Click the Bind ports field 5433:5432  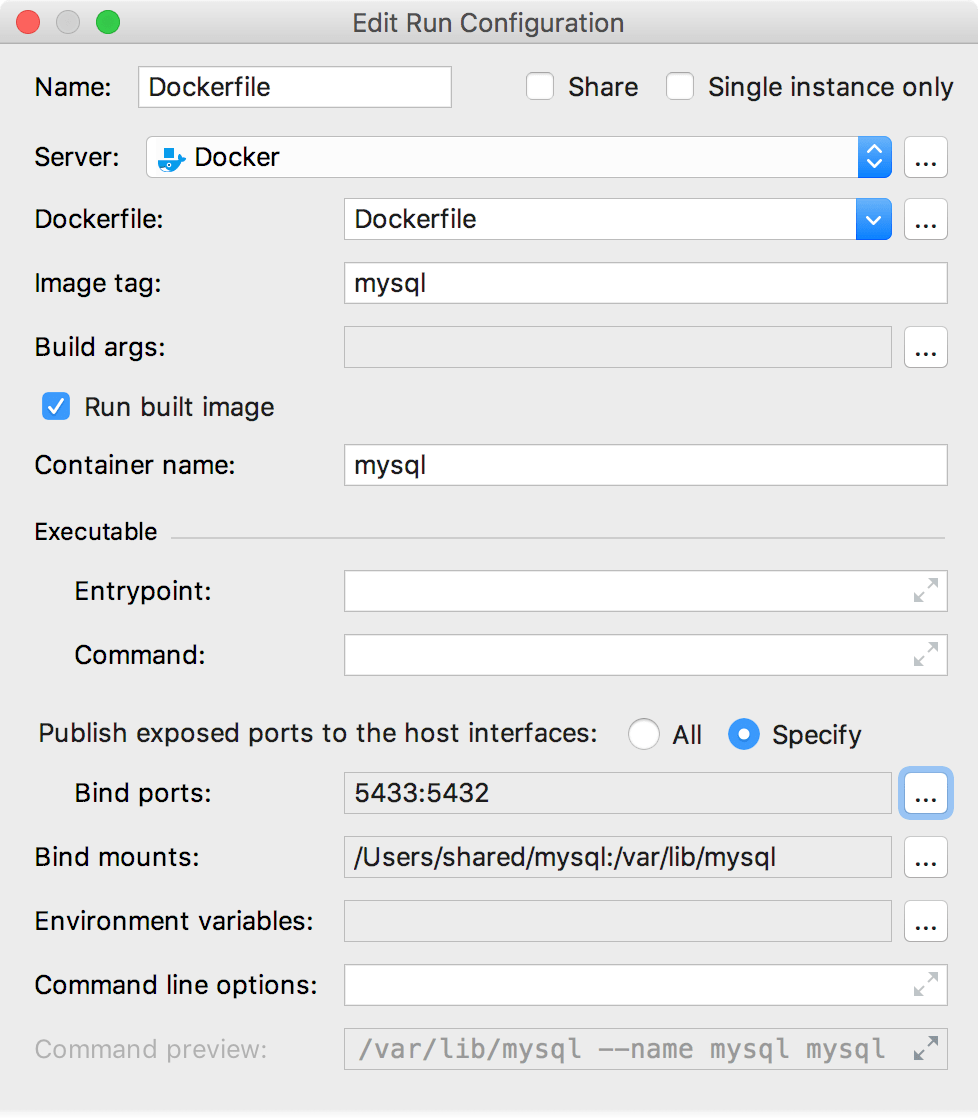[617, 793]
